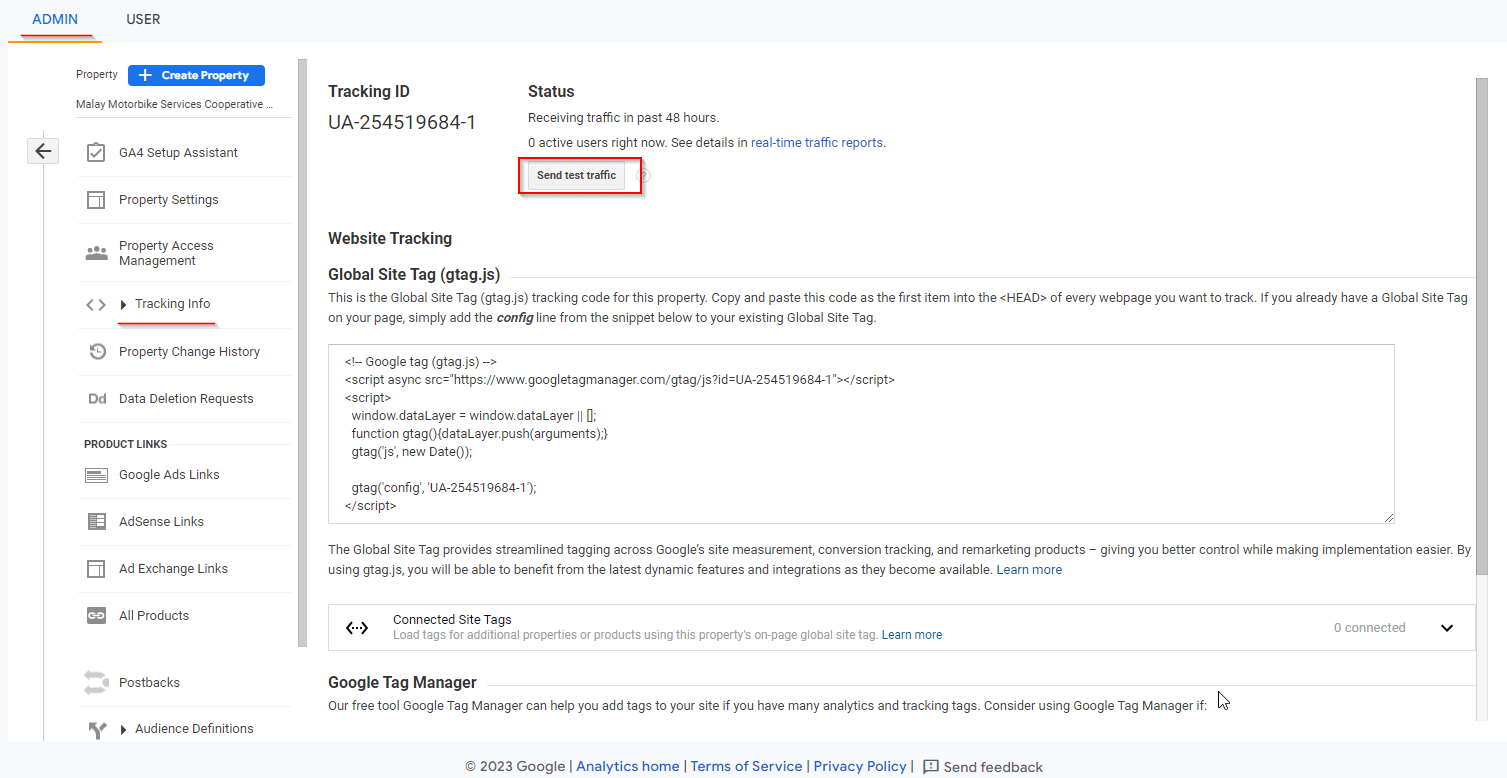Open GA4 Setup Assistant checkmark icon

click(x=96, y=153)
